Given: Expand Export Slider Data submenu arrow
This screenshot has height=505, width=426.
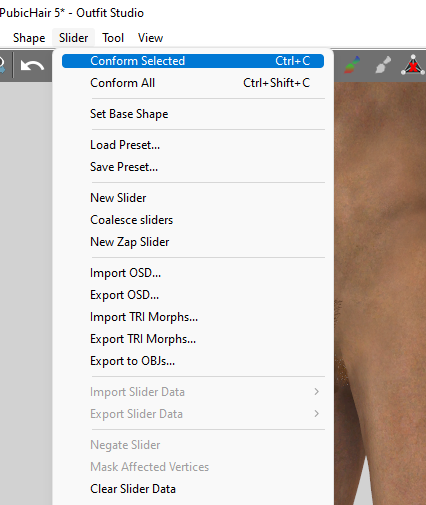Looking at the screenshot, I should click(x=316, y=414).
